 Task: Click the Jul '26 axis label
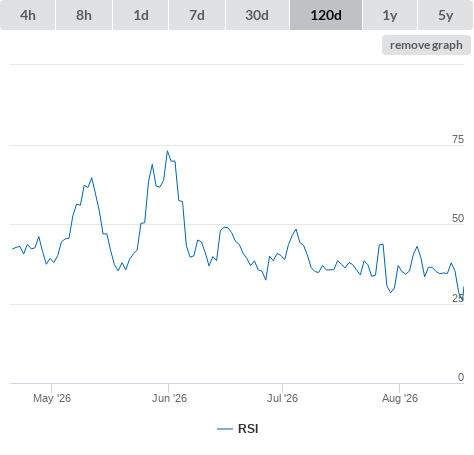(282, 398)
